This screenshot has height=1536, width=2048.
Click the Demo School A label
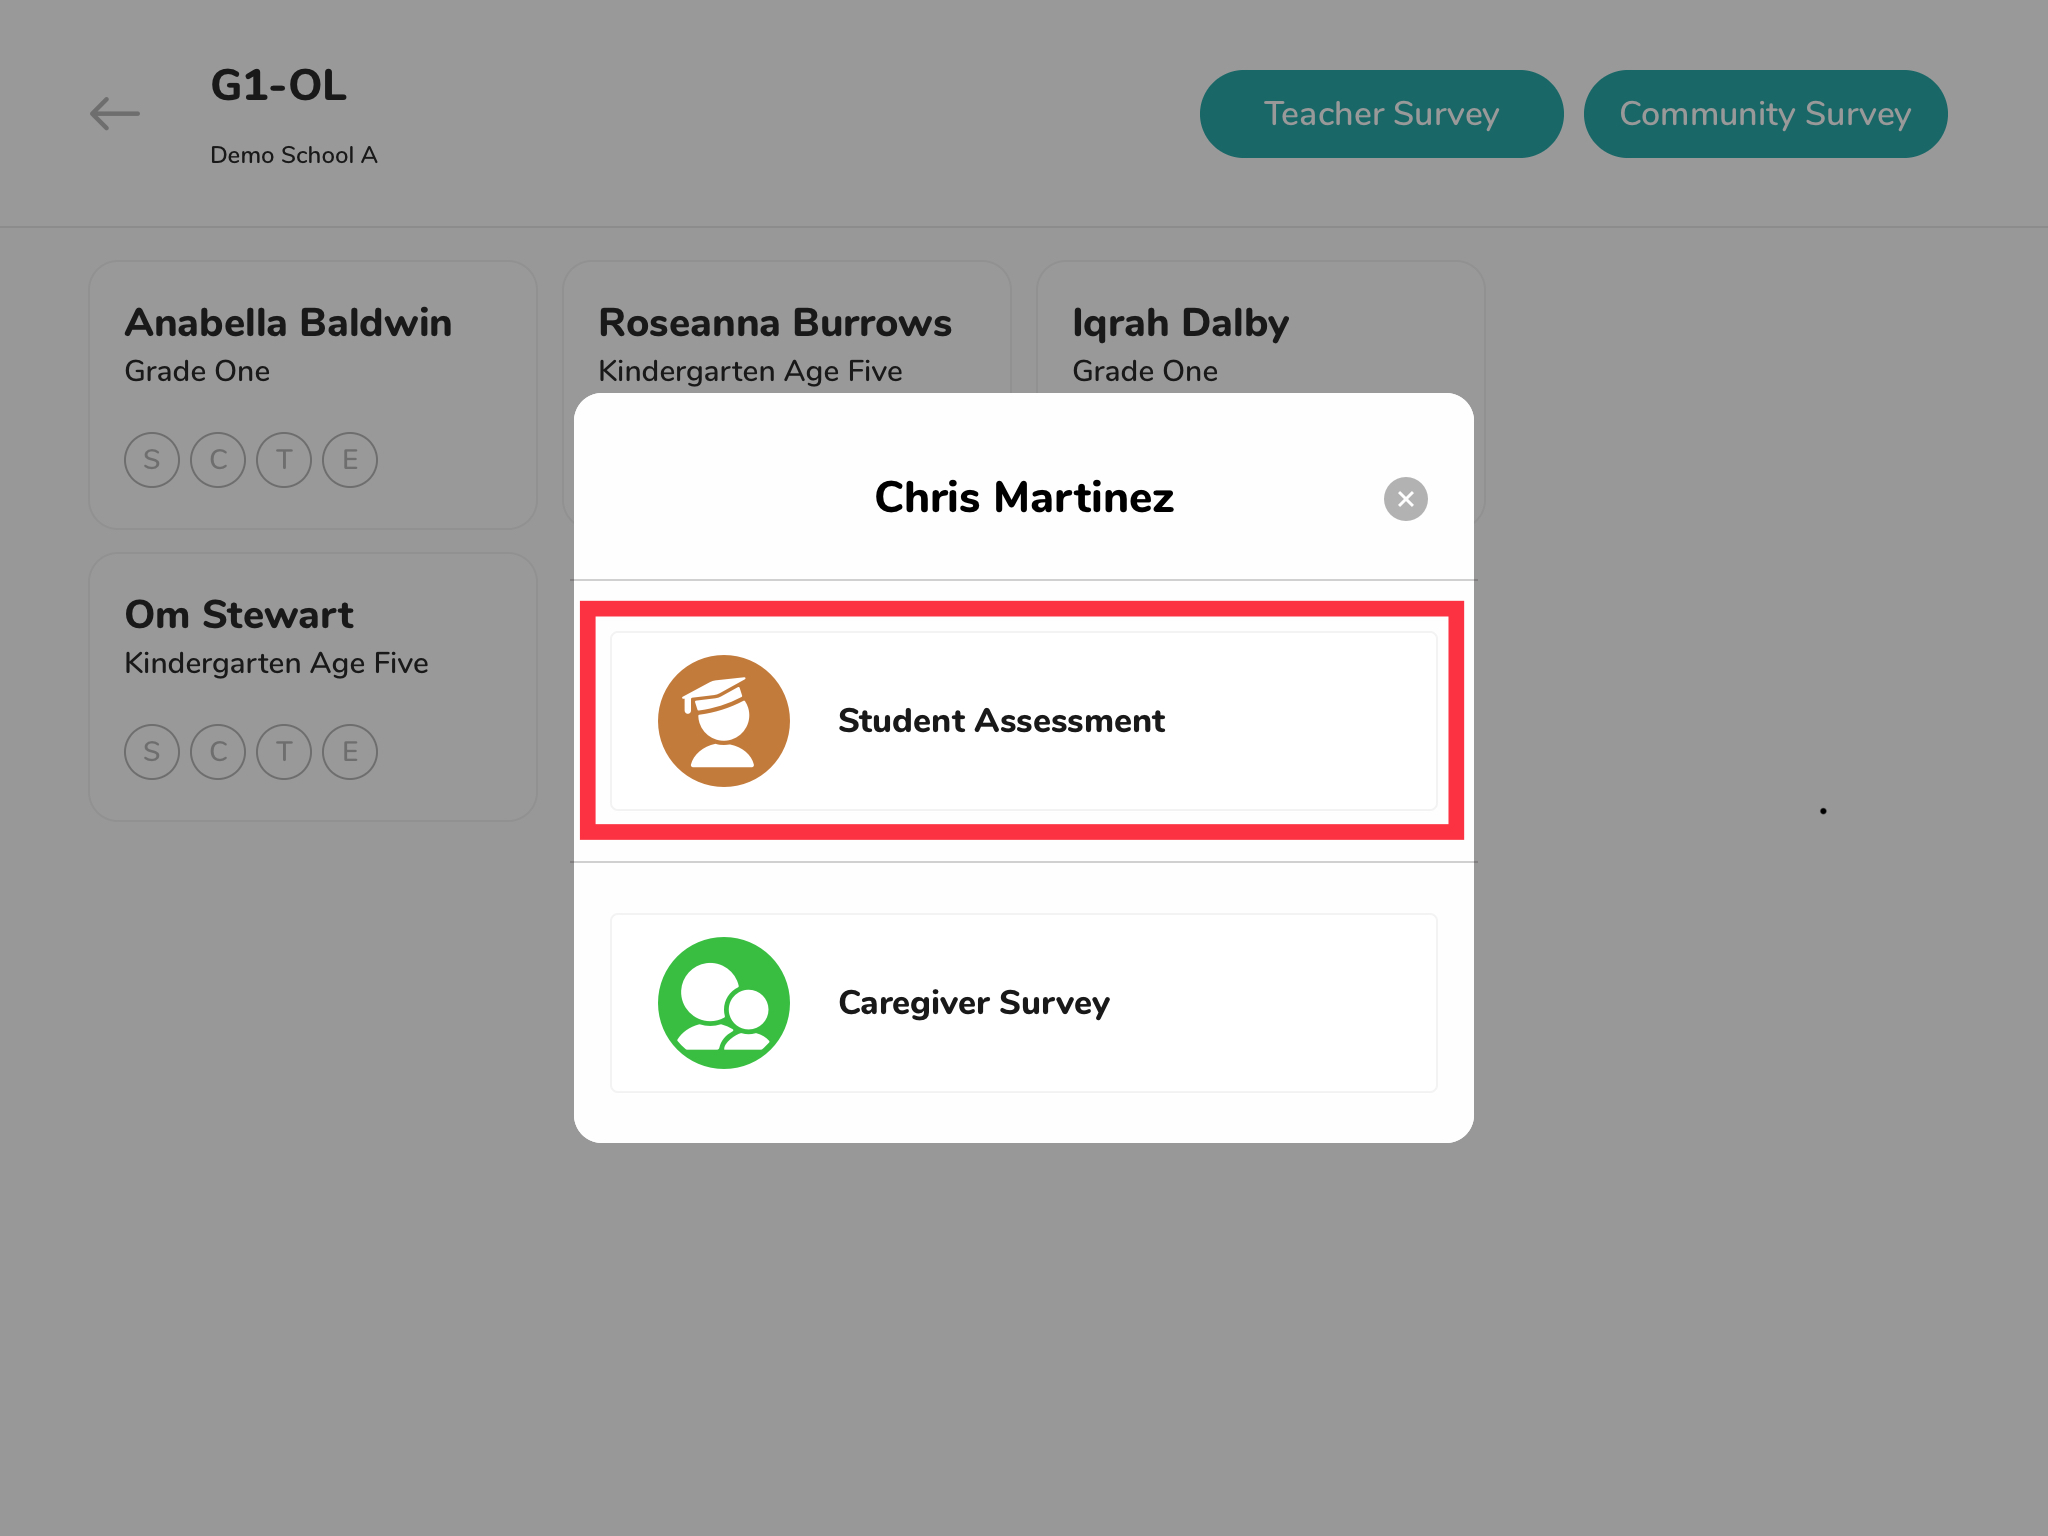pos(293,155)
